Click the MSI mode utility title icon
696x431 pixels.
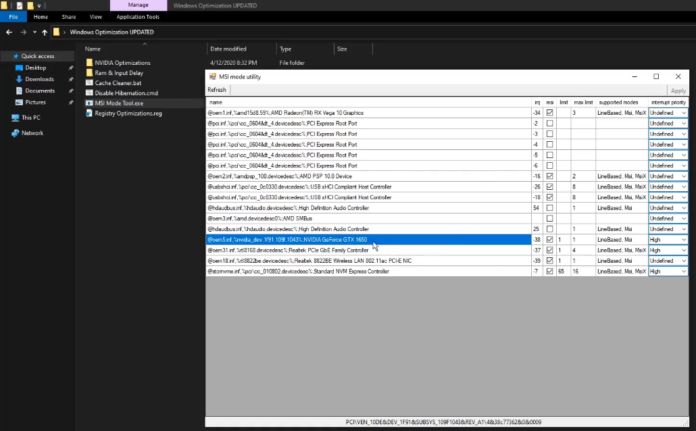(213, 76)
